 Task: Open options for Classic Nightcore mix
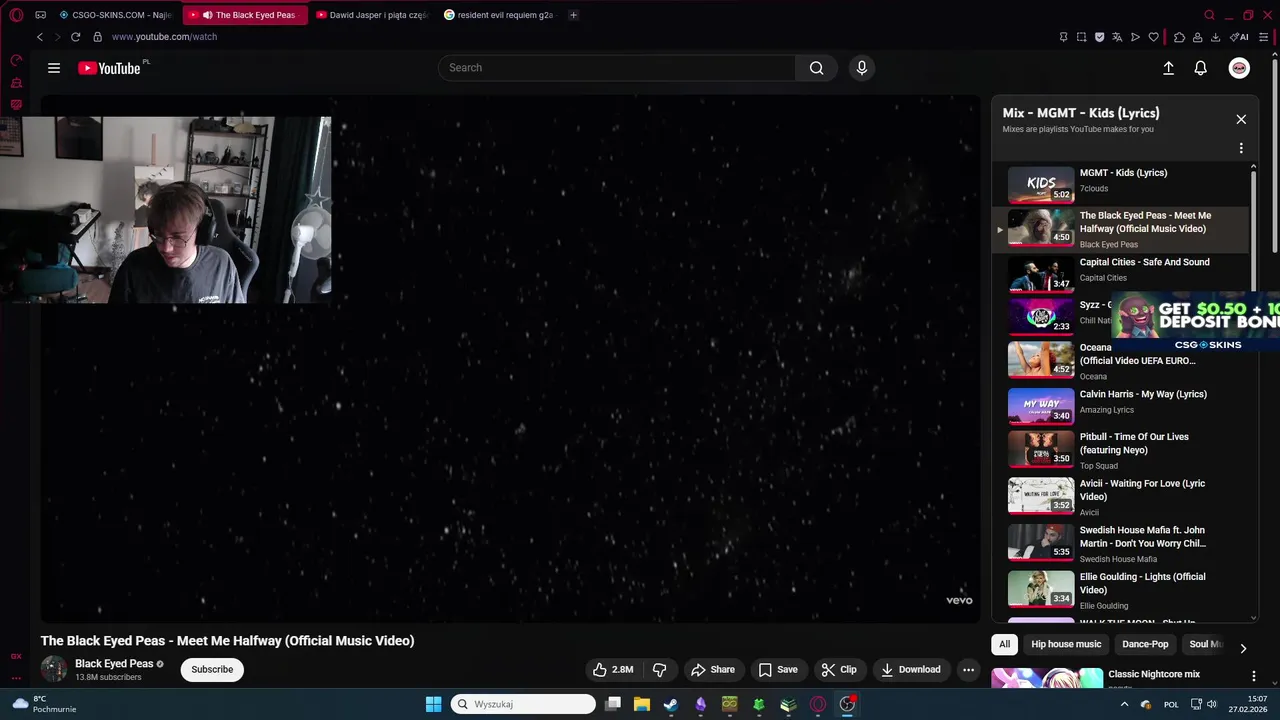(x=1254, y=677)
